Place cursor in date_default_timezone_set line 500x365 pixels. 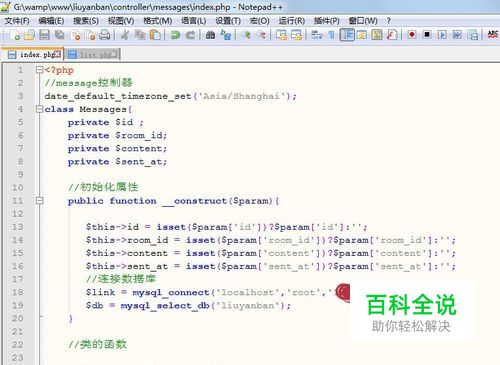point(170,96)
